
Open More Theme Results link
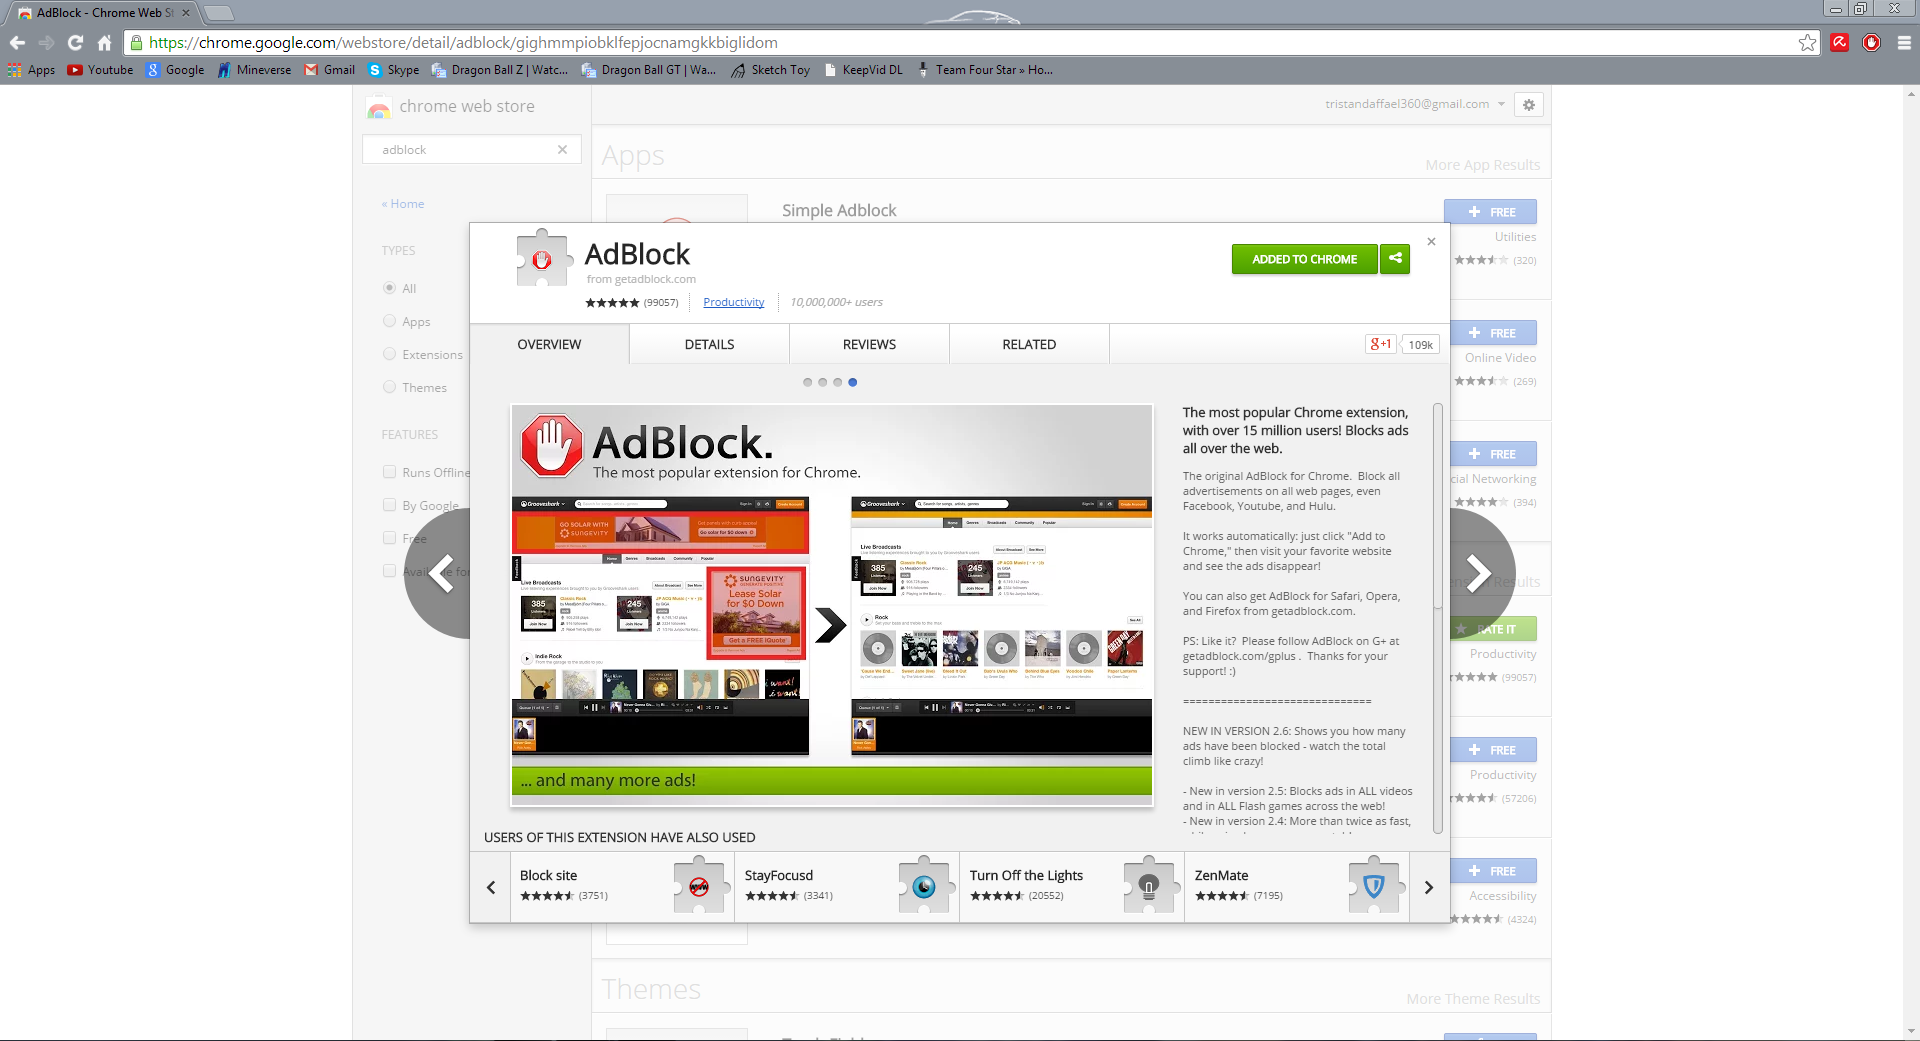click(x=1473, y=999)
